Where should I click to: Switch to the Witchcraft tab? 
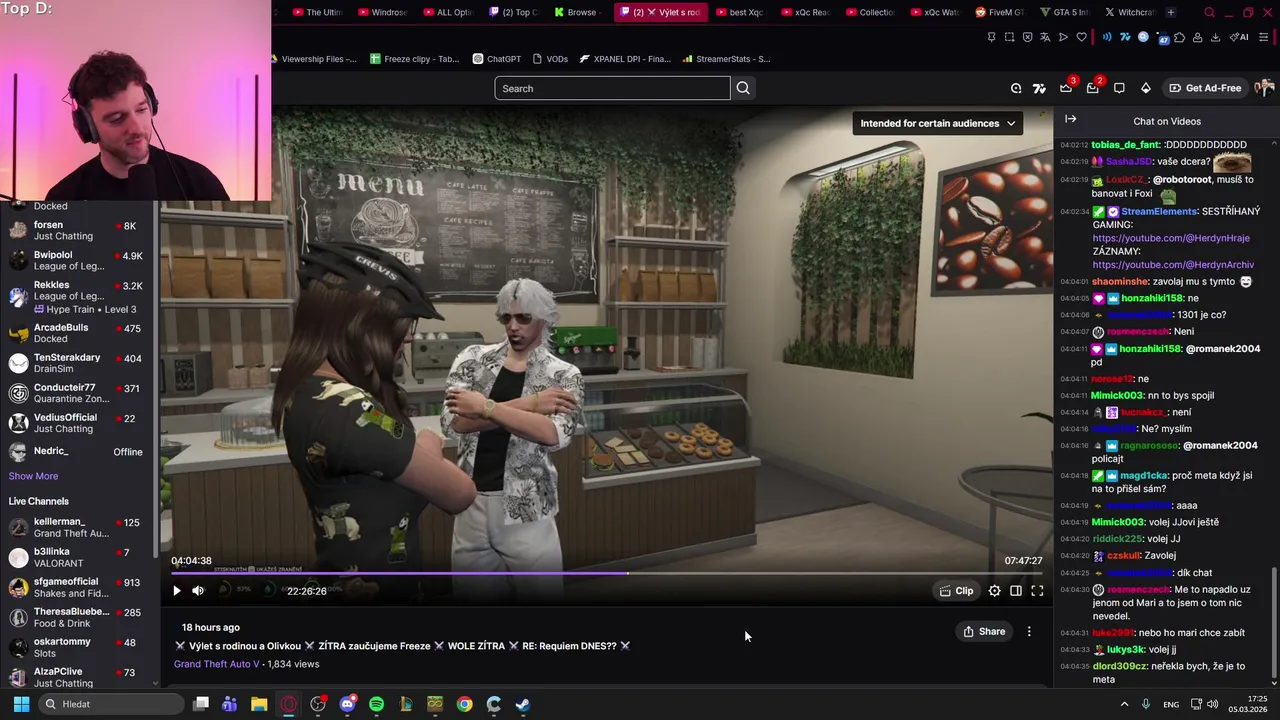point(1129,12)
